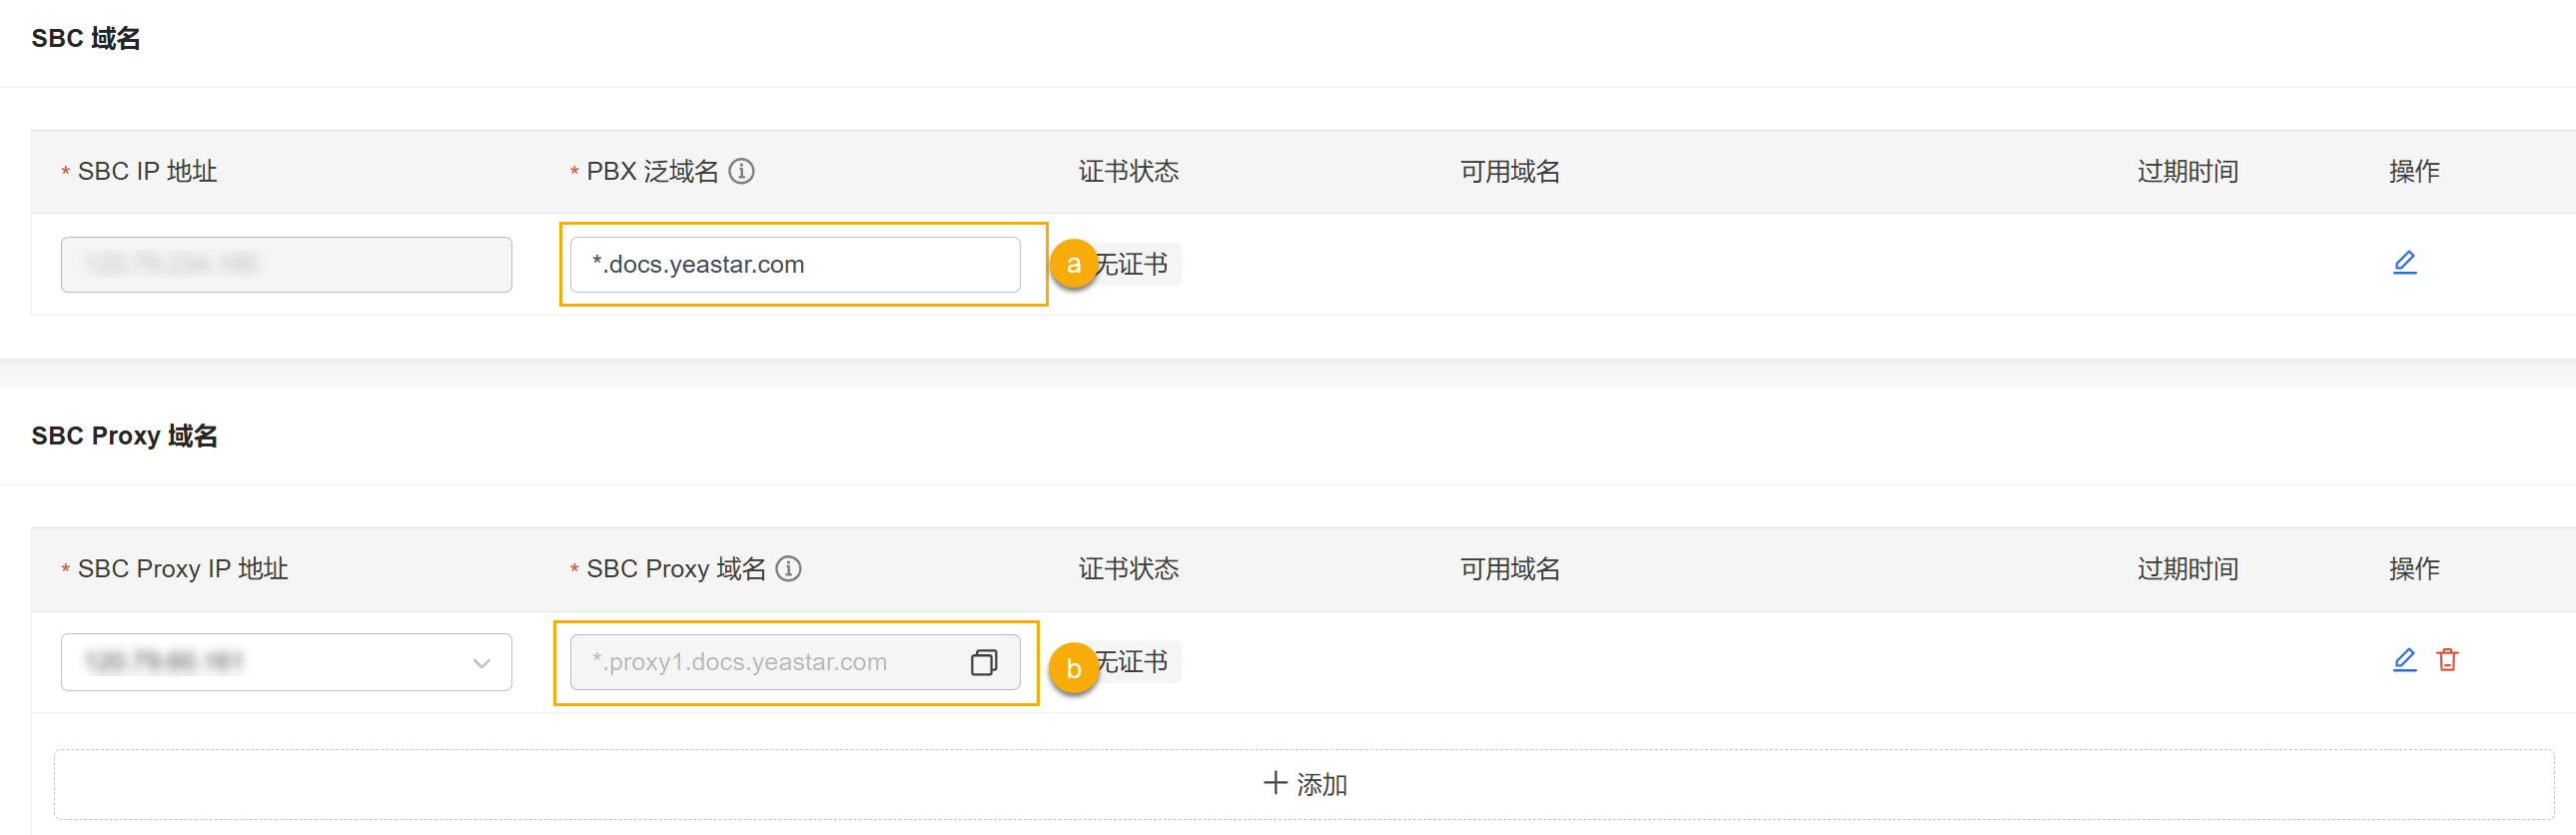Click the *.proxy1.docs.yeastar.com domain field
Viewport: 2576px width, 835px height.
765,662
